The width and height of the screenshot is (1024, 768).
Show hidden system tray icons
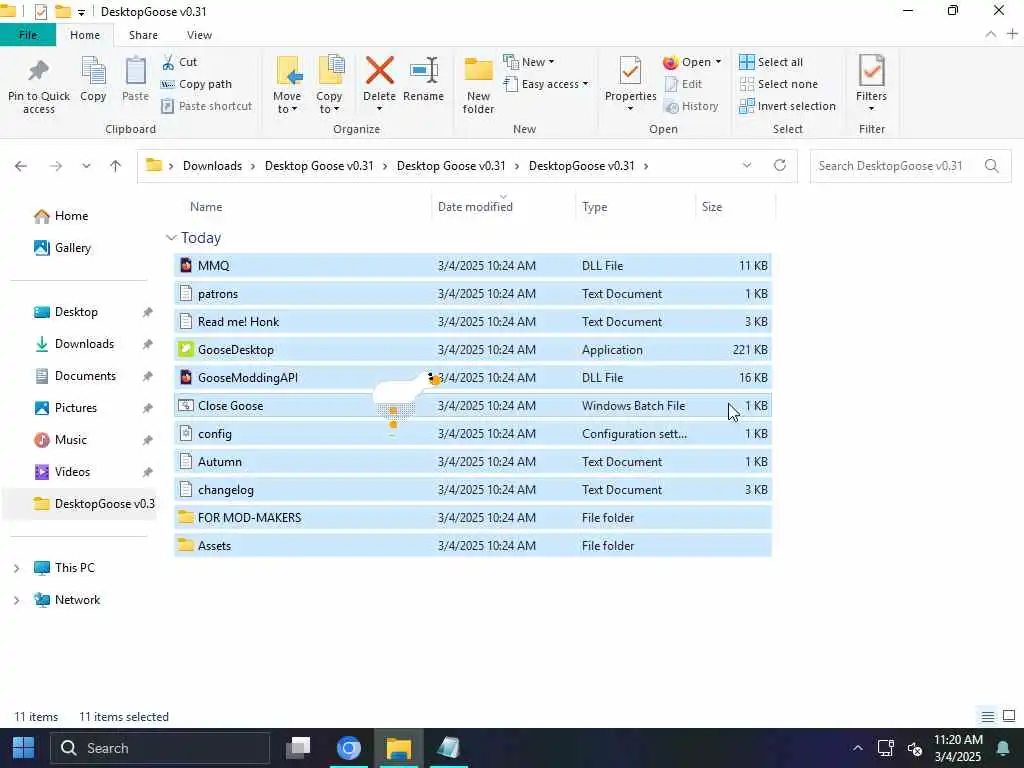point(857,748)
